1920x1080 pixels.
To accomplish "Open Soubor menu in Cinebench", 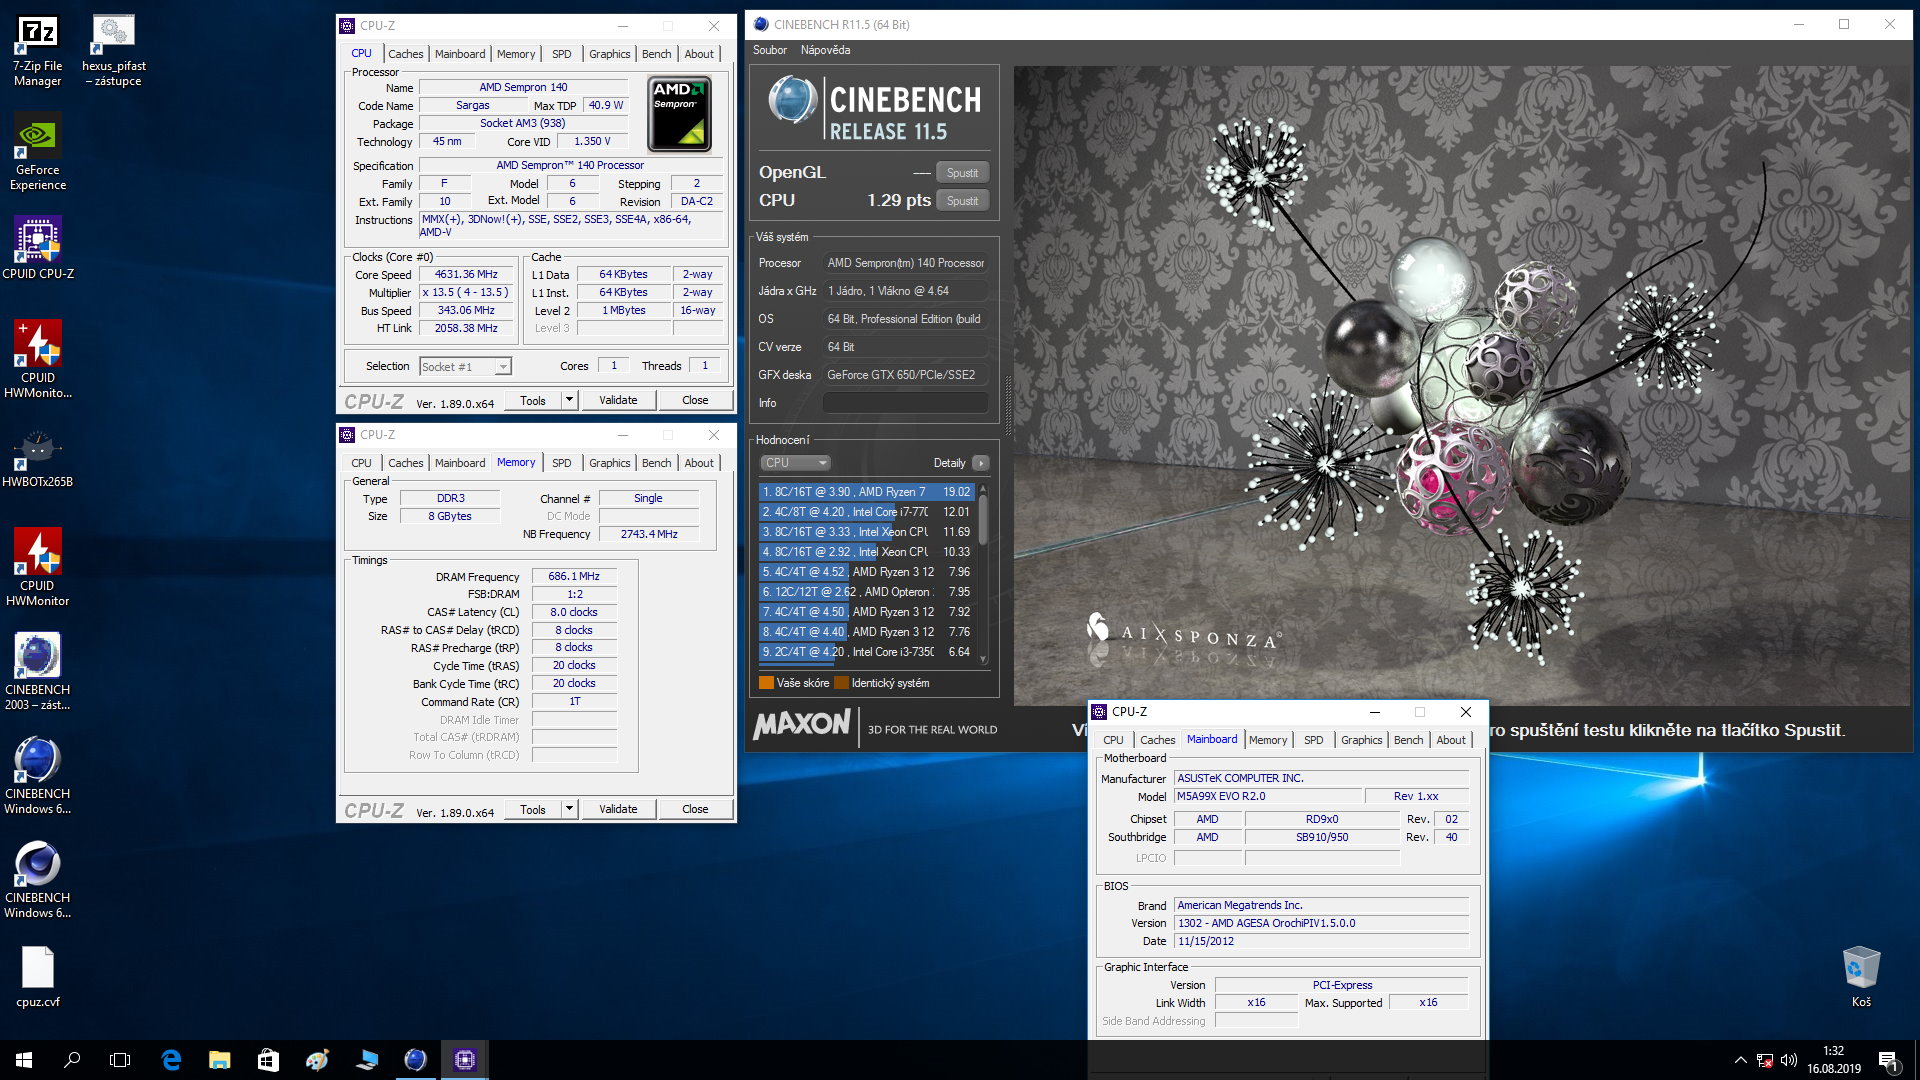I will pyautogui.click(x=770, y=50).
